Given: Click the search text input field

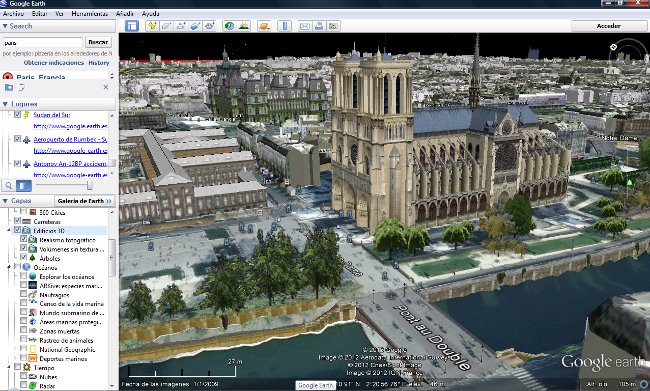Looking at the screenshot, I should click(43, 42).
